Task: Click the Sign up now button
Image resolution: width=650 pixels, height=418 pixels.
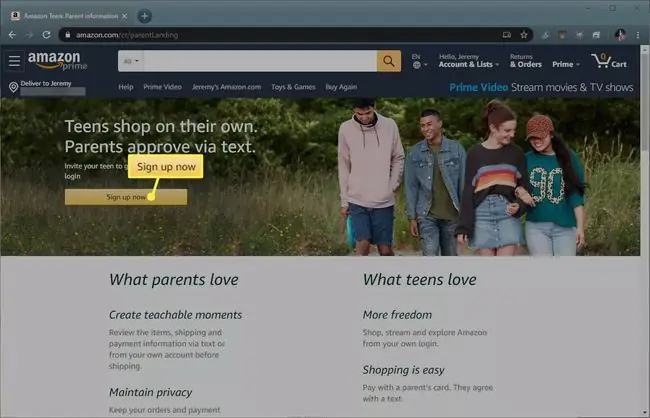Action: [x=126, y=197]
